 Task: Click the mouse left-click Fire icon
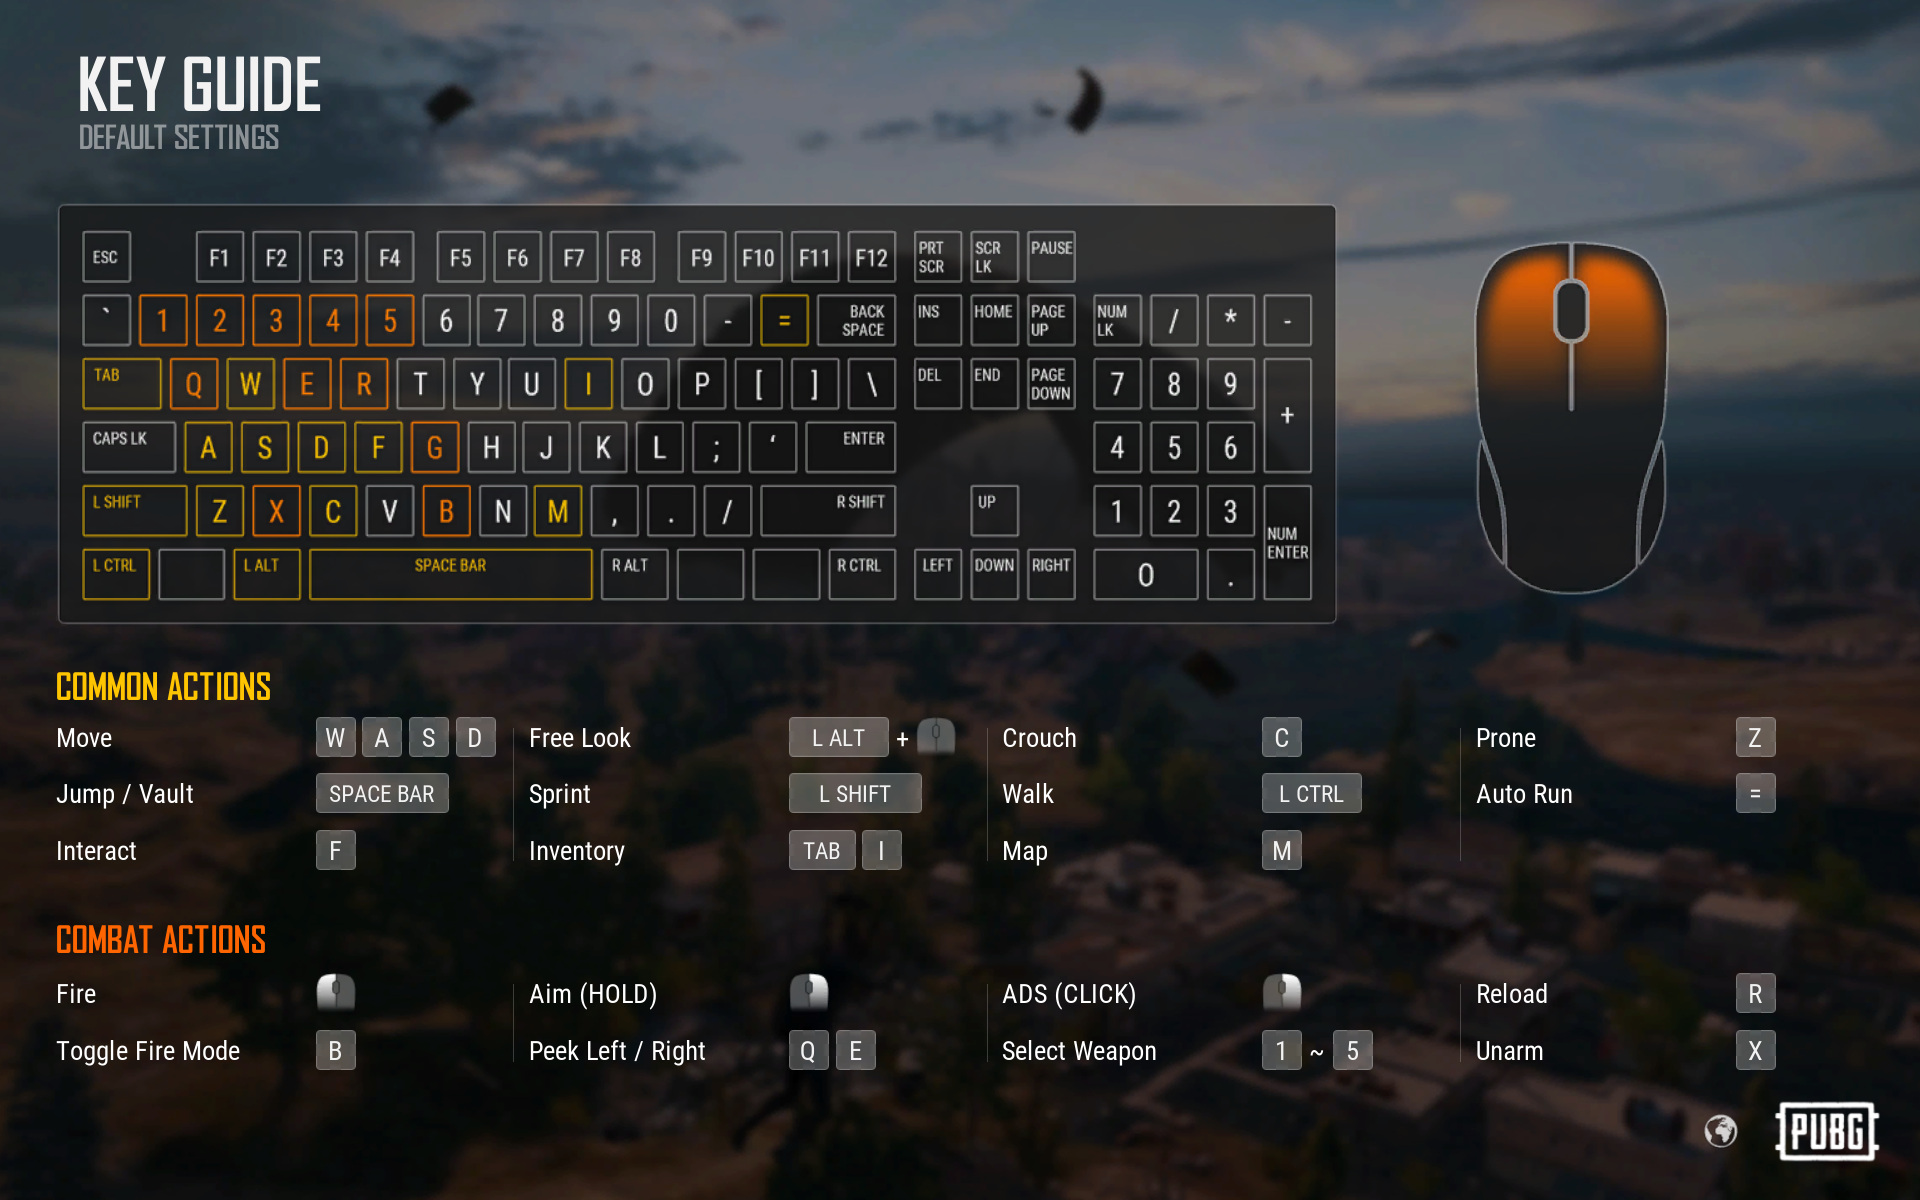tap(336, 991)
